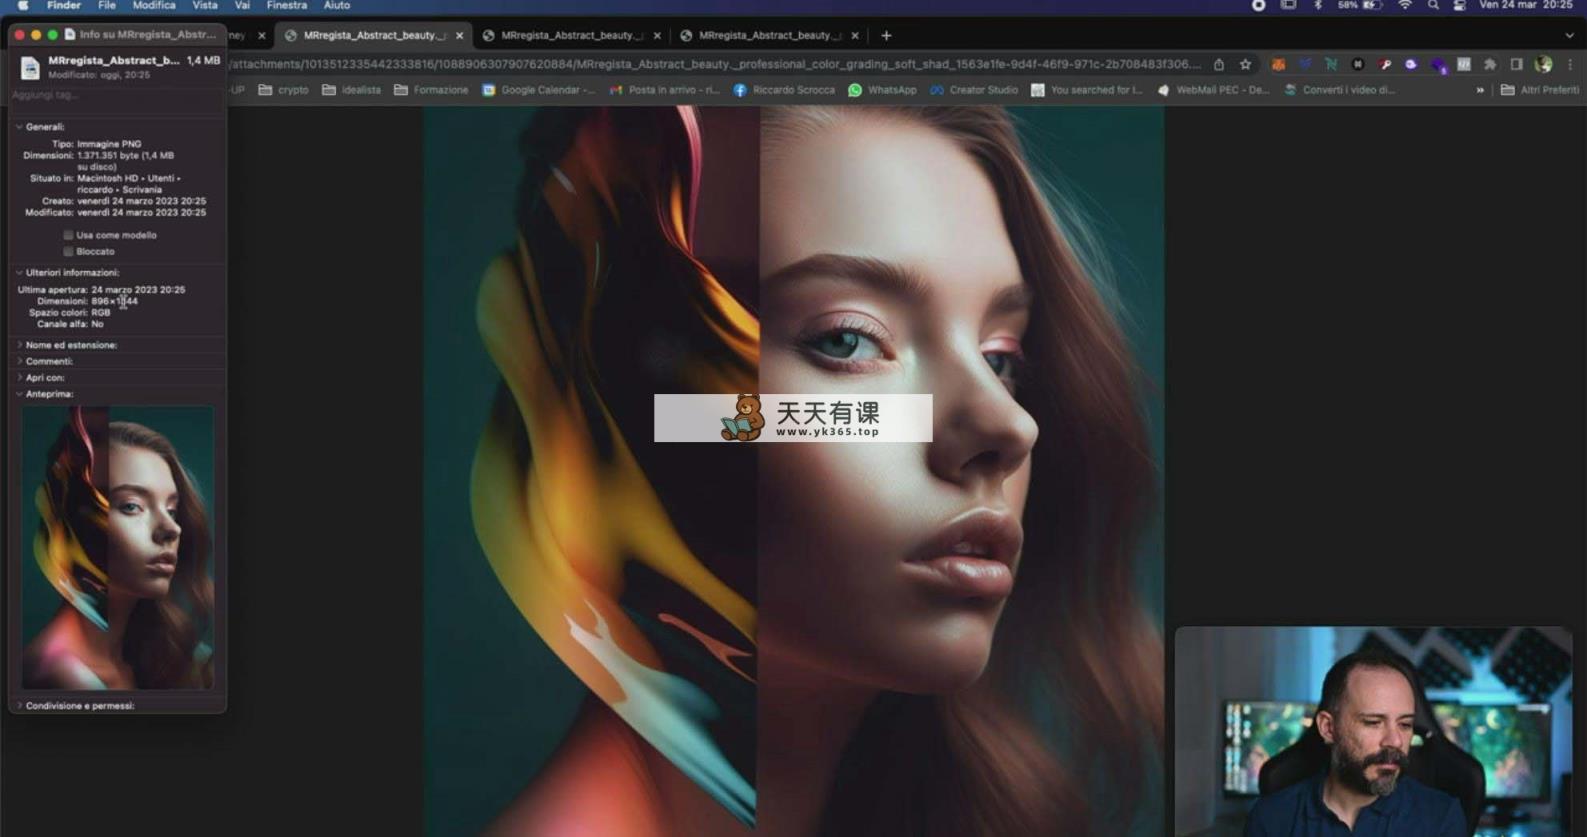Close the active MRregista_Abstract_beauty tab
Screen dimensions: 1587x837
[459, 35]
